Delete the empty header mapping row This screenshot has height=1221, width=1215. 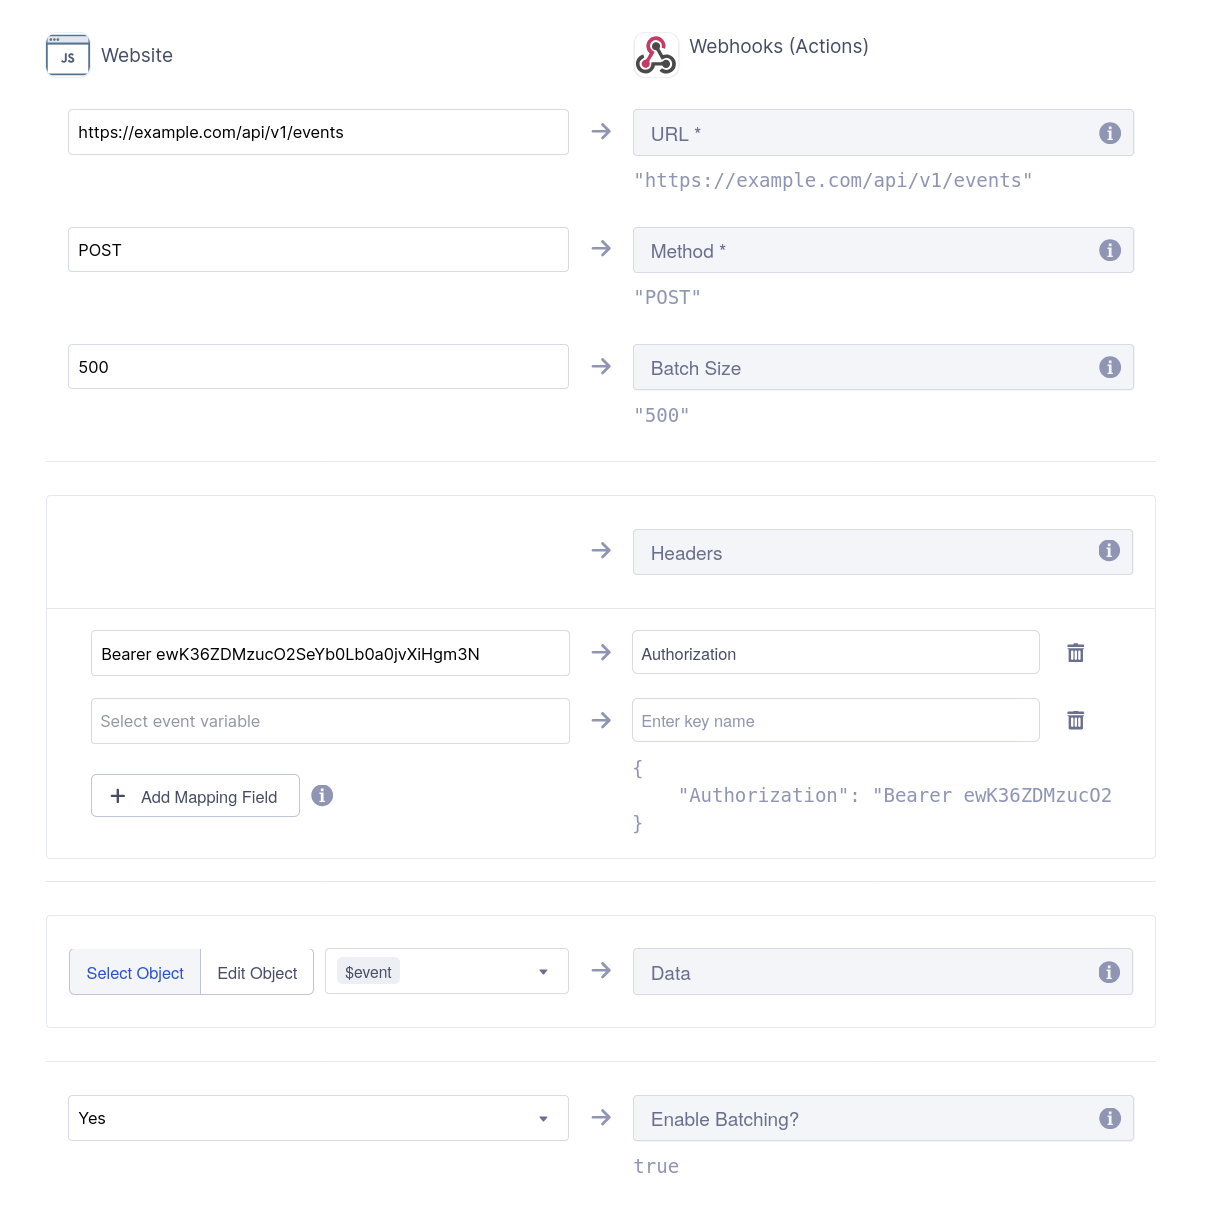(x=1075, y=720)
